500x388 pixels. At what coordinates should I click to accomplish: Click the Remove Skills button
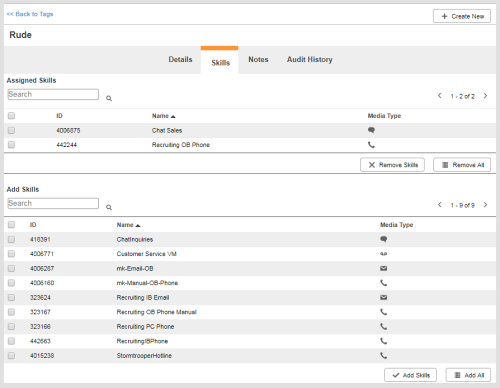tap(392, 165)
